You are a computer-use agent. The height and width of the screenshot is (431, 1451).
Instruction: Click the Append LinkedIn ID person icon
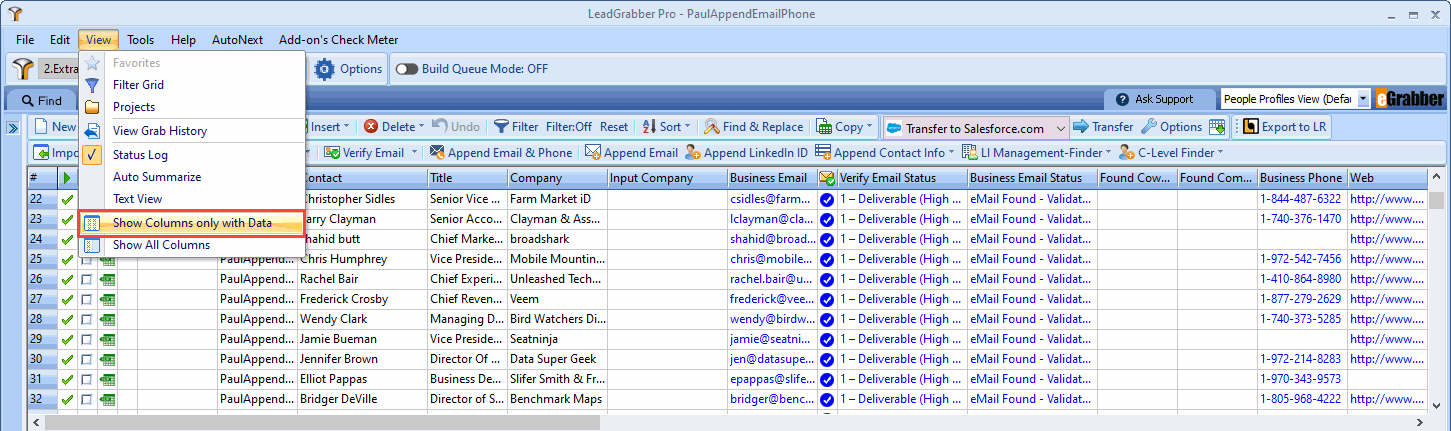point(693,153)
